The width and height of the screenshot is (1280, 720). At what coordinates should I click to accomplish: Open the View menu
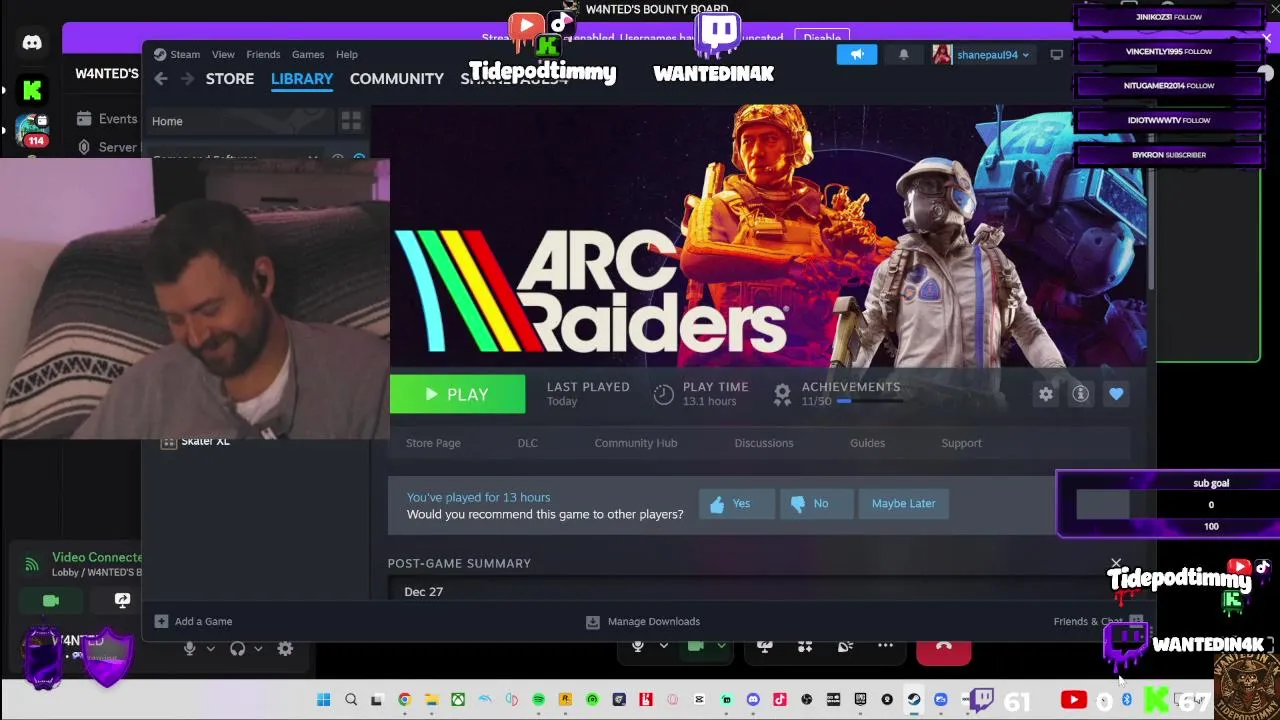pyautogui.click(x=223, y=54)
